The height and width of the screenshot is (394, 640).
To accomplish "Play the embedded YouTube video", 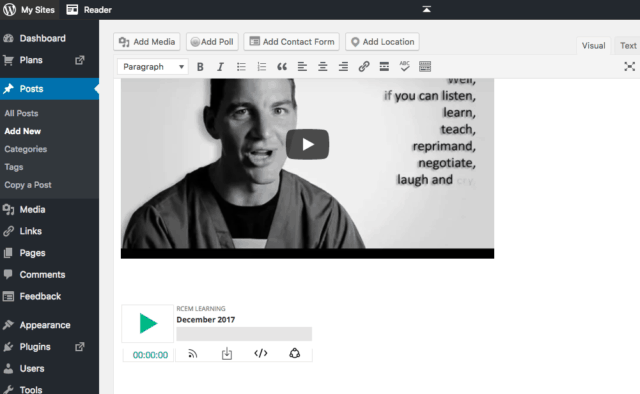I will (x=307, y=144).
